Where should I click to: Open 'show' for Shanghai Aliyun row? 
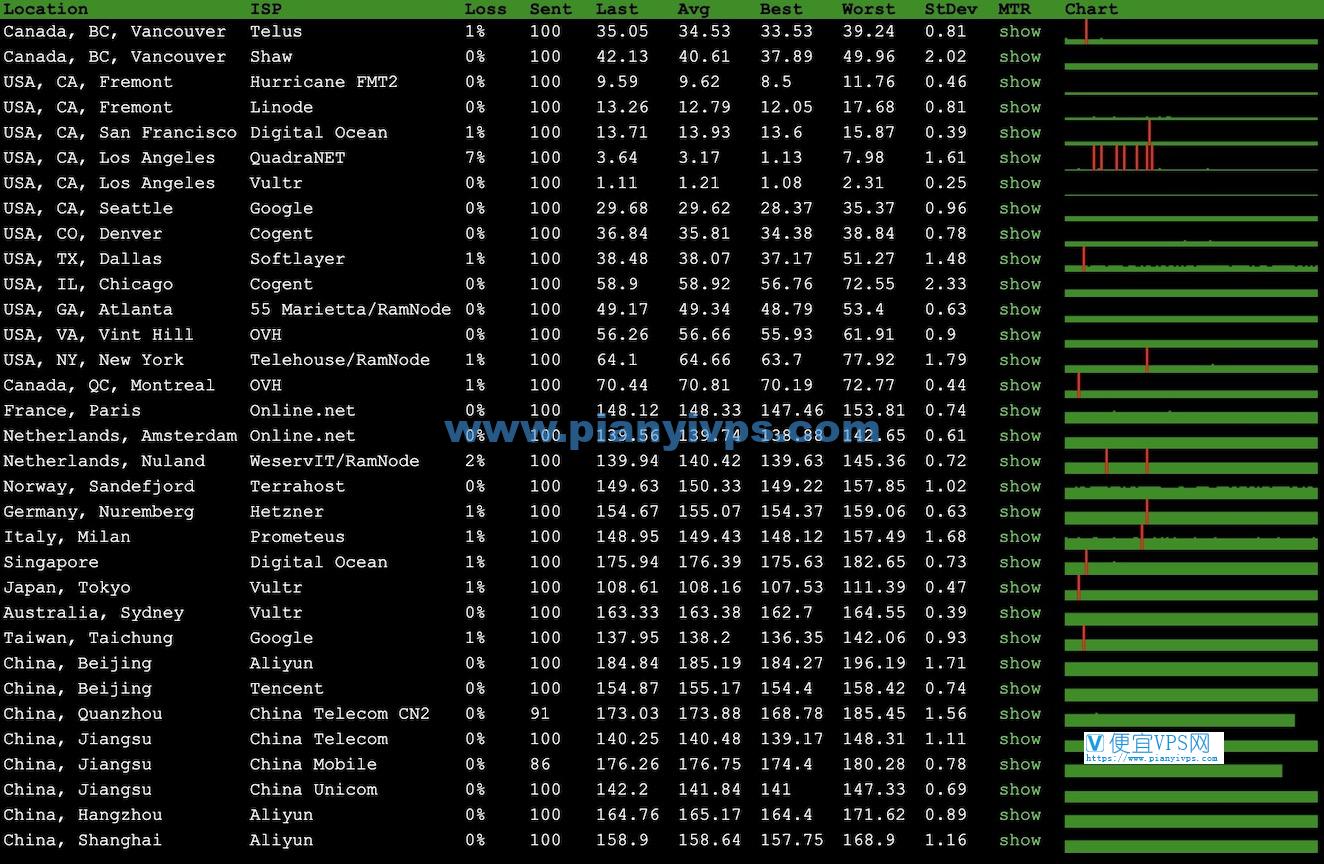(x=1020, y=840)
